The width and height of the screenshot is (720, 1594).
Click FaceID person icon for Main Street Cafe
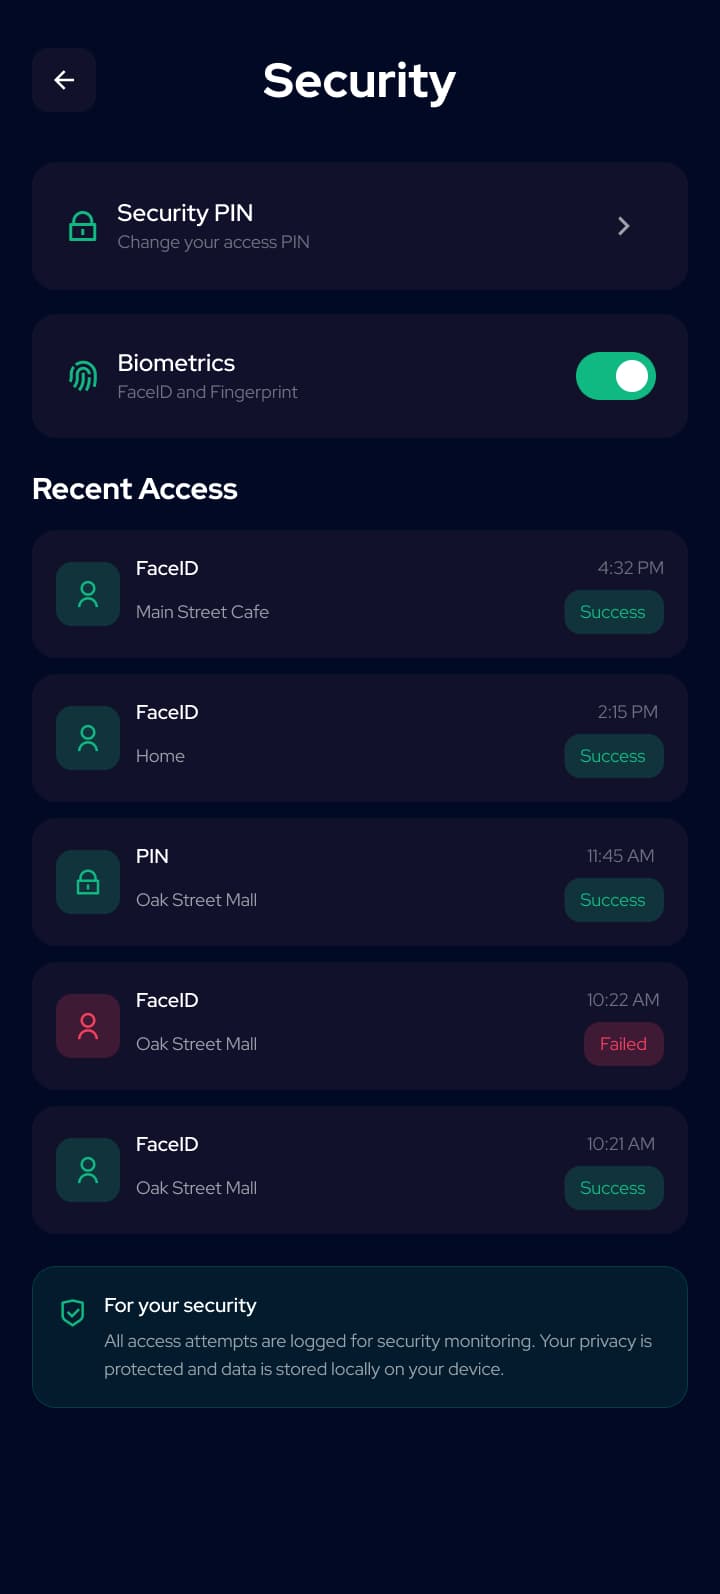tap(88, 594)
